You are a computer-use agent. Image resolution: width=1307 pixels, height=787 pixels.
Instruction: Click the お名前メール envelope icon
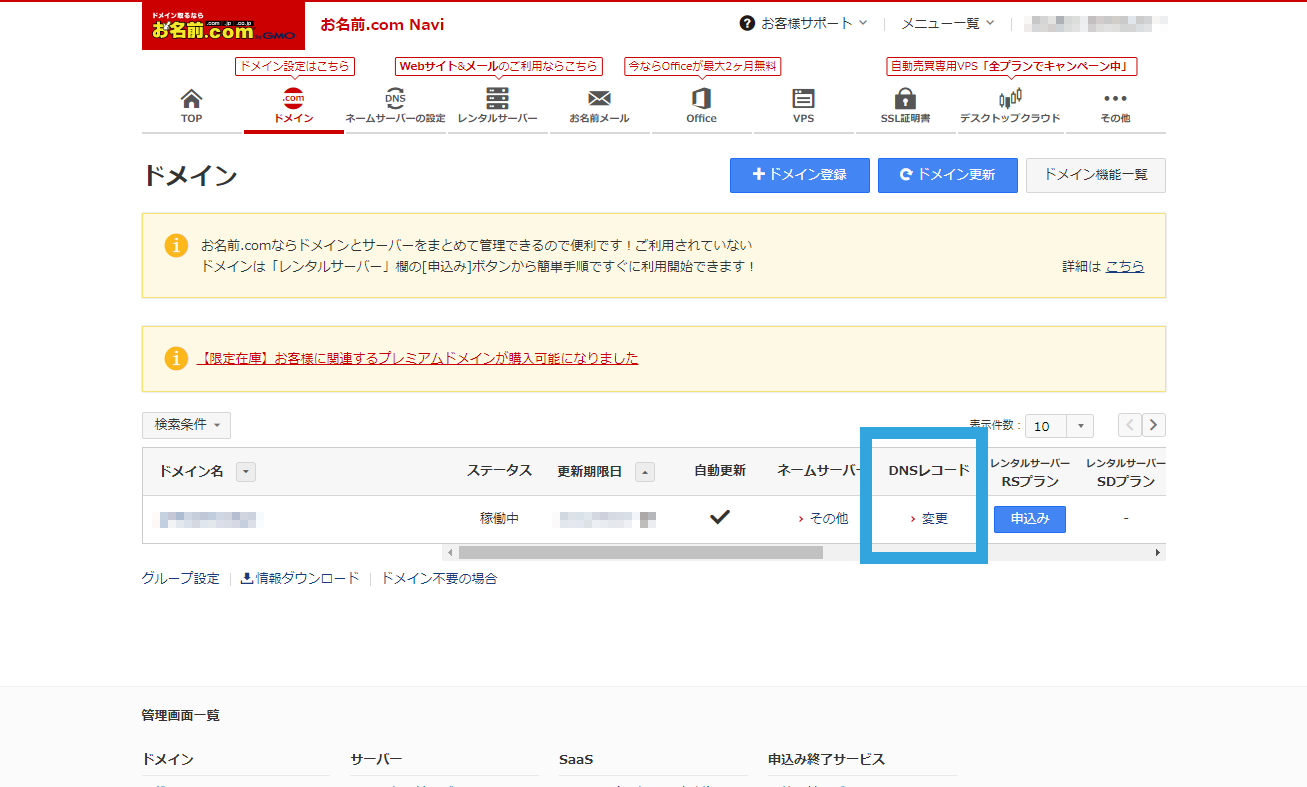tap(599, 99)
